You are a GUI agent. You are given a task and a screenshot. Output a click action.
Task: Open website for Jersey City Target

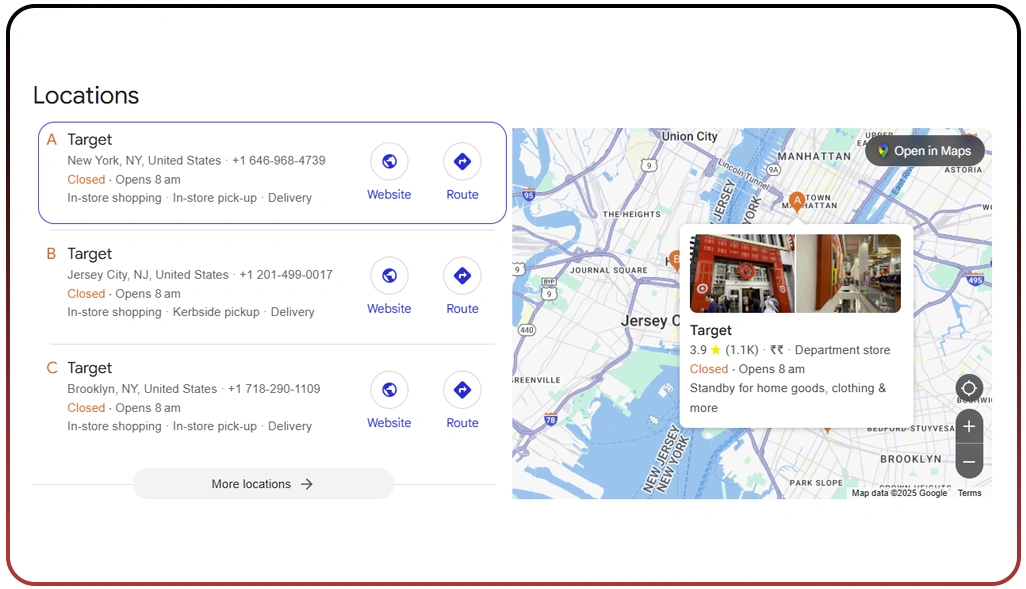point(389,275)
